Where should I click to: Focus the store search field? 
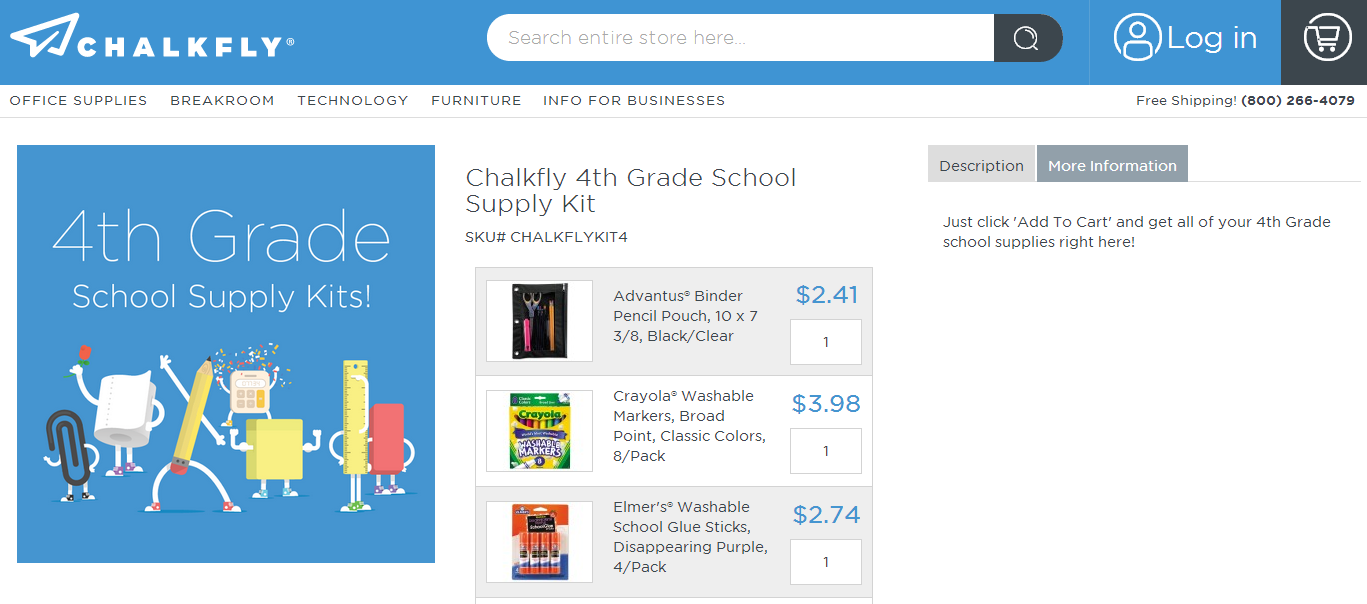[740, 38]
